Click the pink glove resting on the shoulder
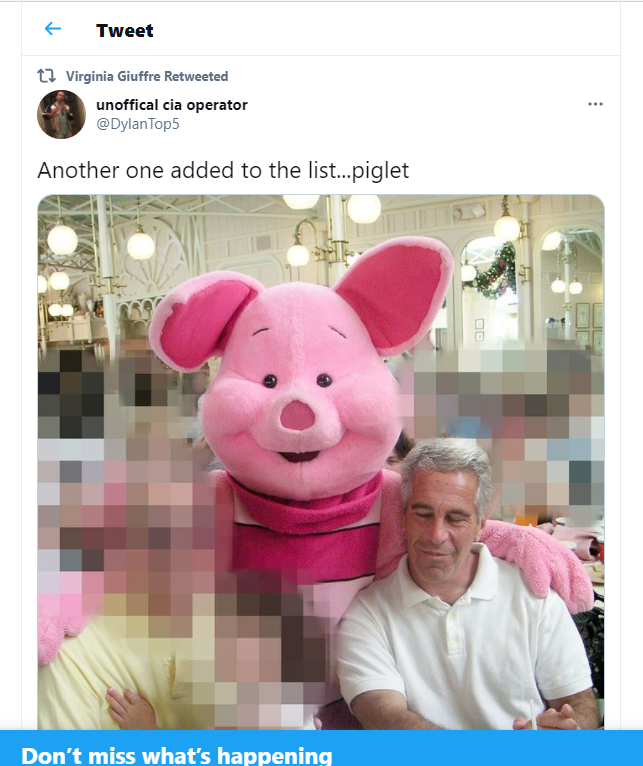643x766 pixels. pos(542,564)
